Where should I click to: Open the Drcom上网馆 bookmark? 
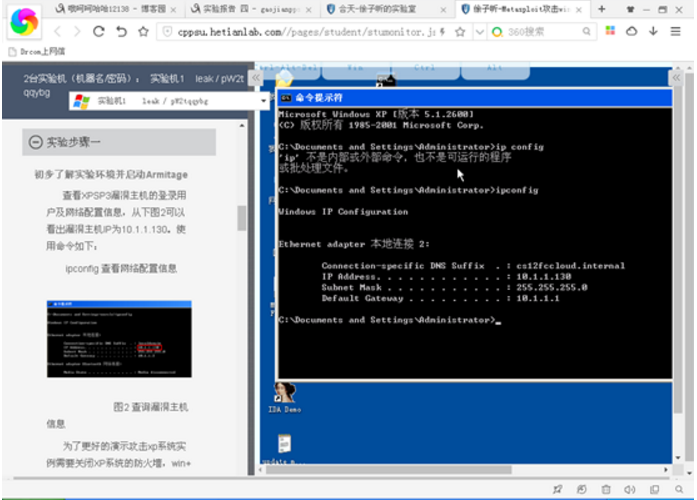pyautogui.click(x=37, y=52)
